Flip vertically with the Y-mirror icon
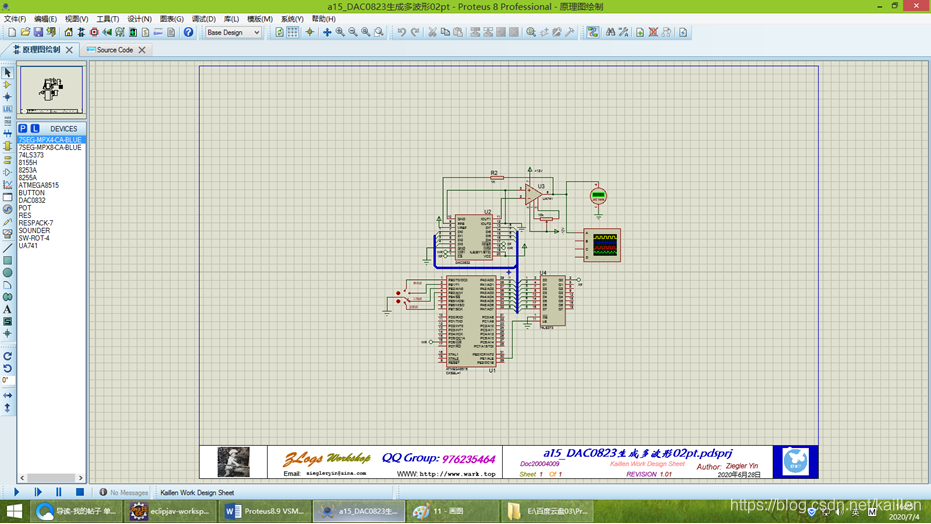The height and width of the screenshot is (524, 931). 7,408
